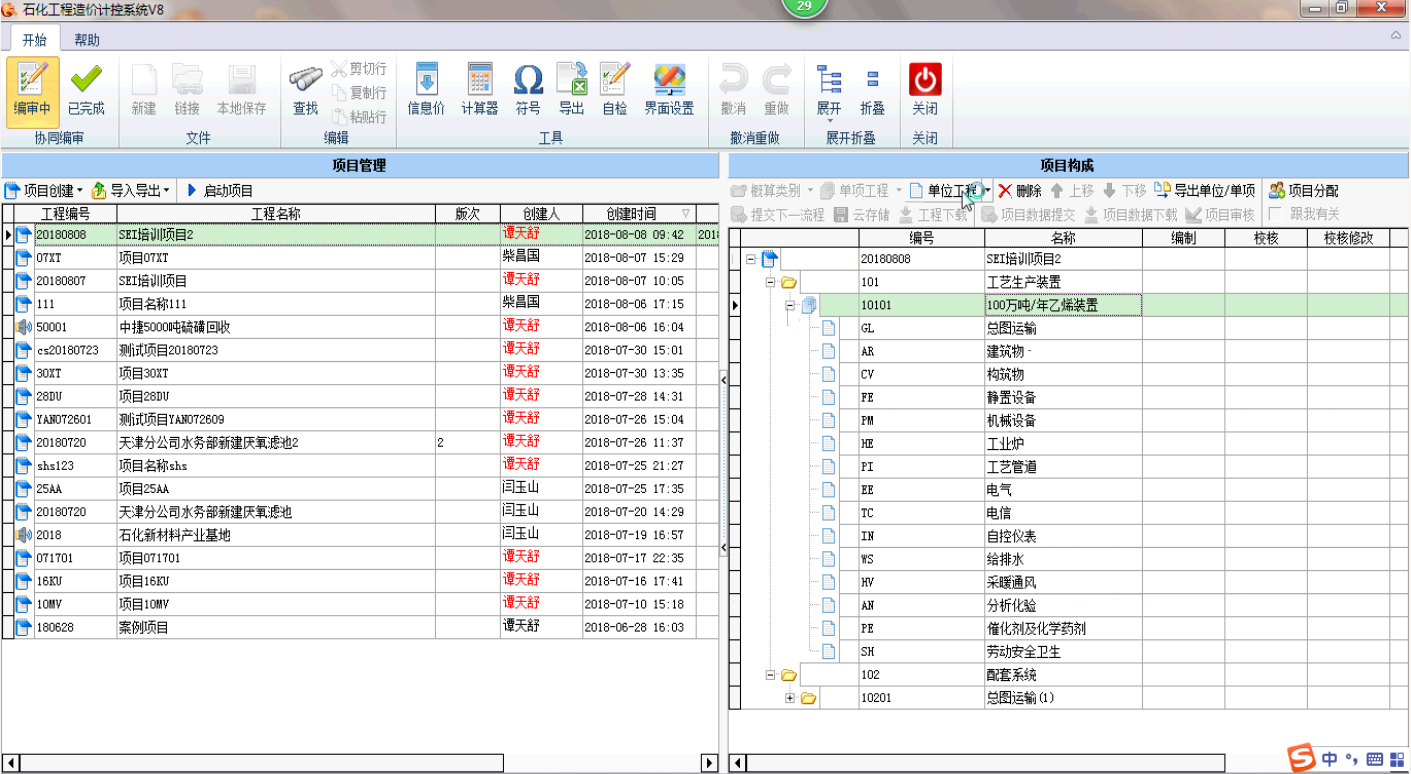This screenshot has height=774, width=1411.
Task: Click 导出单位/单项 toolbar button
Action: 1205,191
